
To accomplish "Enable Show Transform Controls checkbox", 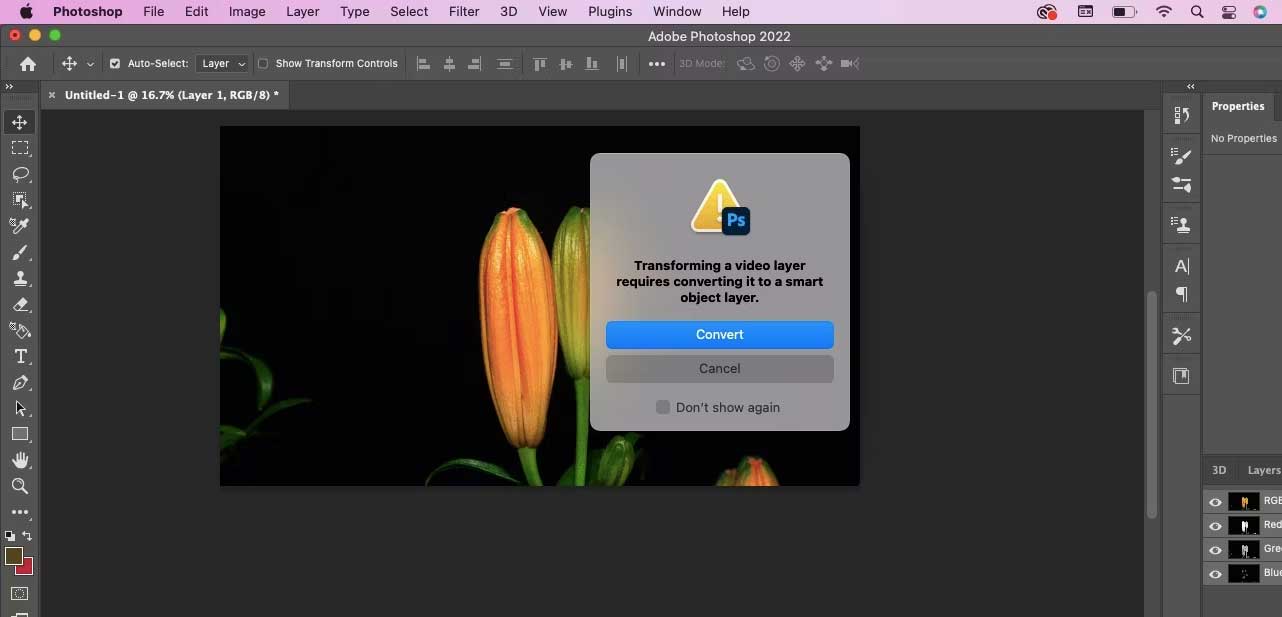I will point(263,64).
